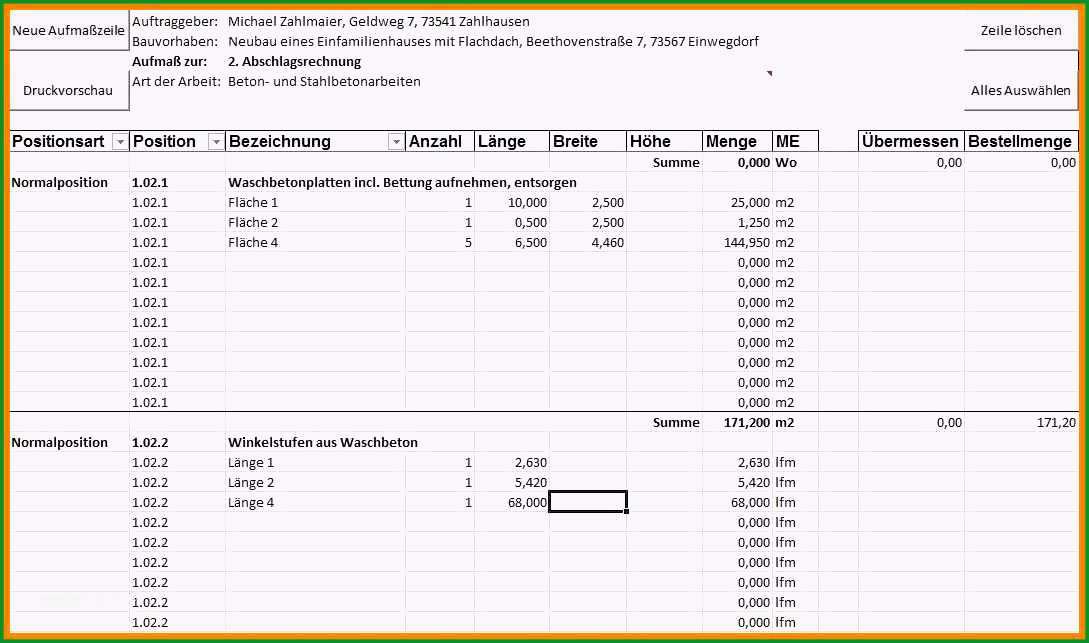Open the Bezeichnung column filter dropdown

(396, 142)
